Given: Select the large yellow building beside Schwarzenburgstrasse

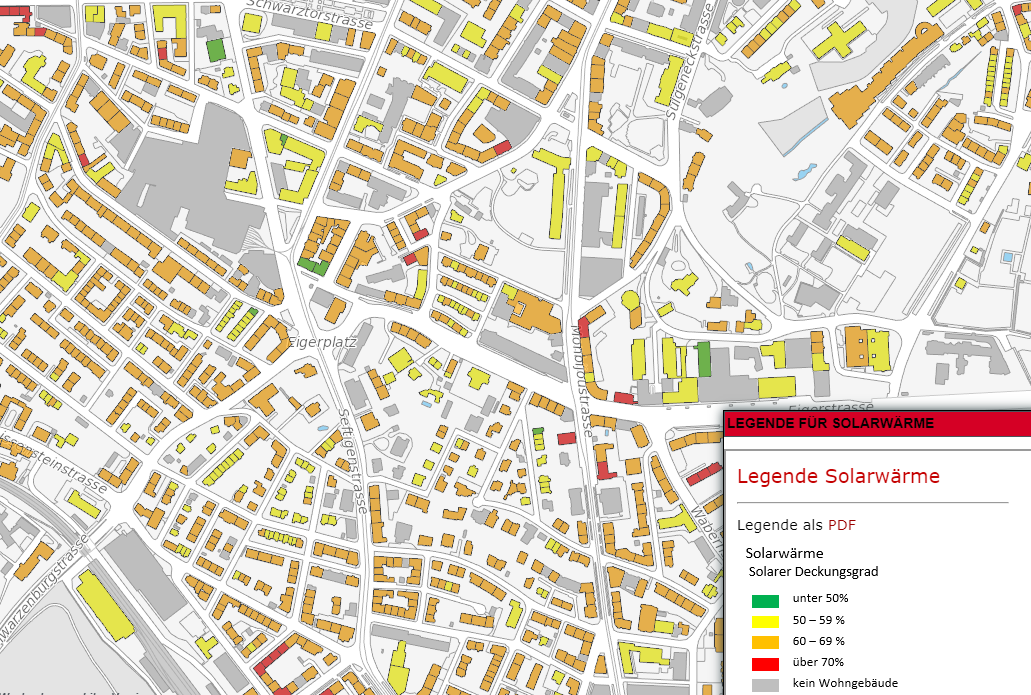Looking at the screenshot, I should click(105, 605).
